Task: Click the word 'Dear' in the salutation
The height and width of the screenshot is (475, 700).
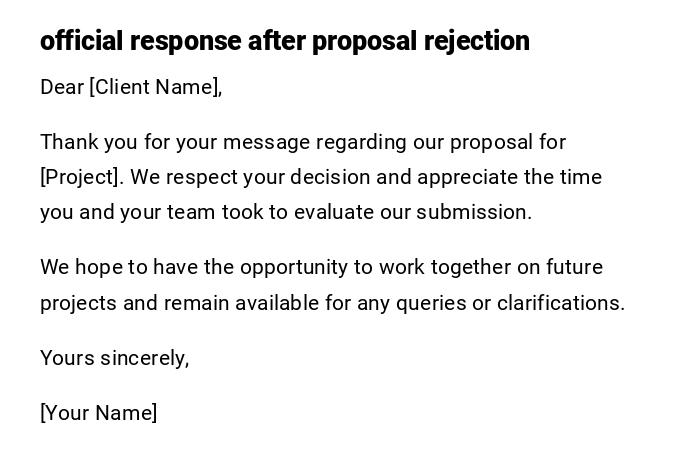Action: pos(62,87)
